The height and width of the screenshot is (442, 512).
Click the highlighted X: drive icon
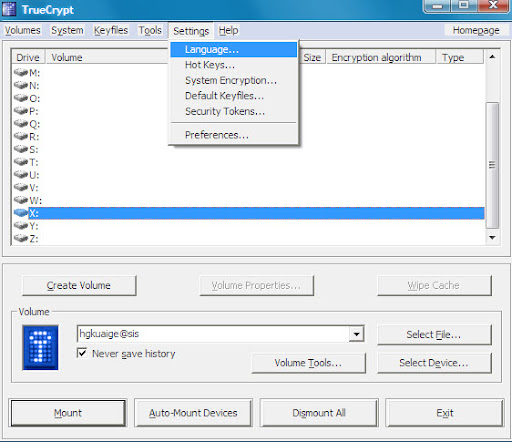pos(21,213)
